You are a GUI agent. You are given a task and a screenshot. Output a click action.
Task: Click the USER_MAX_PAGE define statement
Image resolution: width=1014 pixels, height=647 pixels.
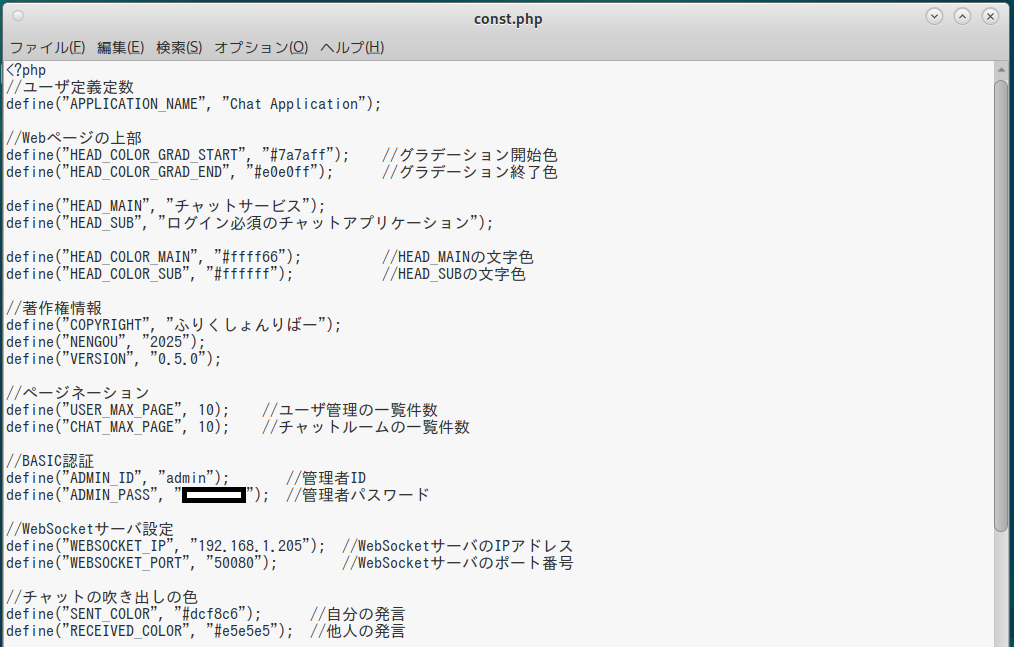click(118, 410)
